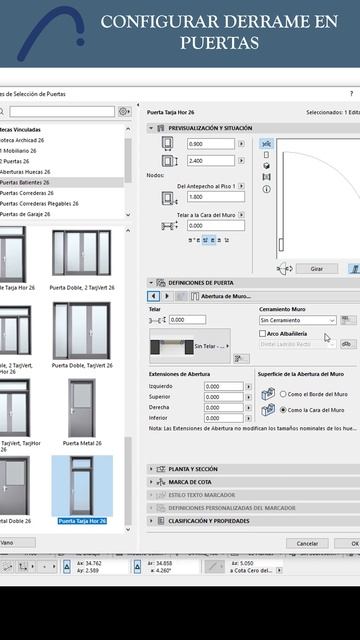This screenshot has width=360, height=640.
Task: Open a Cota Cero del reference arrow
Action: point(279,571)
